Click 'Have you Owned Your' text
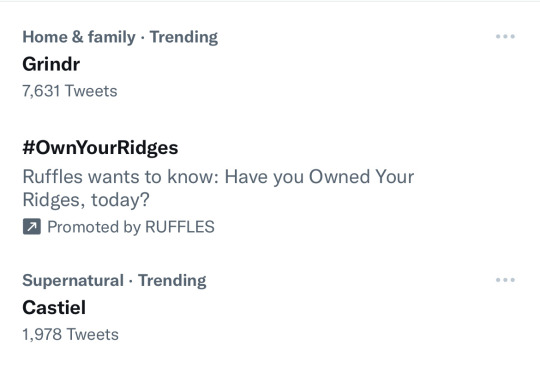This screenshot has width=540, height=368. 319,177
